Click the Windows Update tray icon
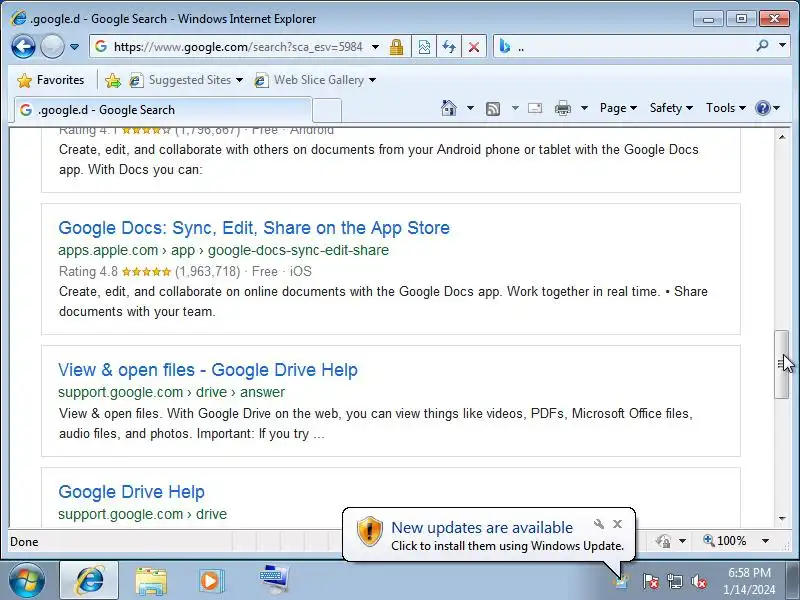 pos(620,582)
